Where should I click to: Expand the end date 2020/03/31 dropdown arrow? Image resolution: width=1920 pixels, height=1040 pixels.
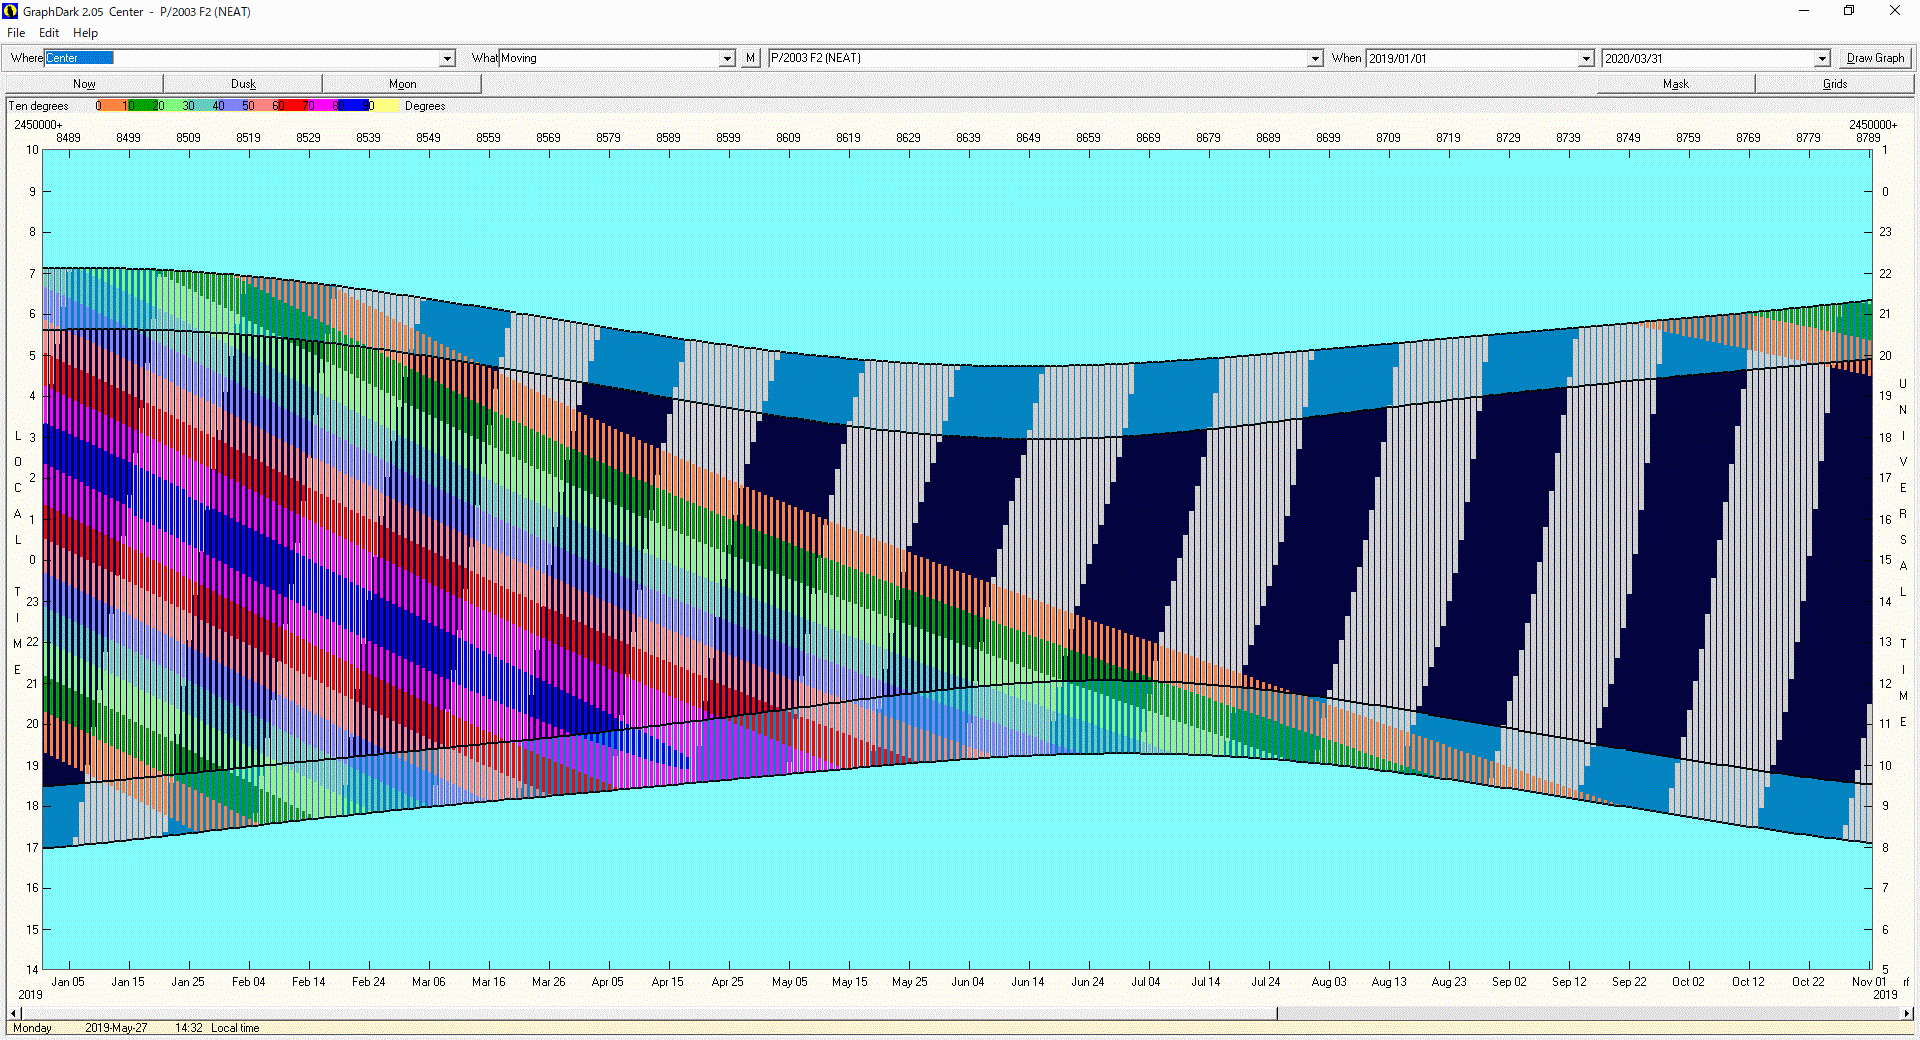[1822, 59]
